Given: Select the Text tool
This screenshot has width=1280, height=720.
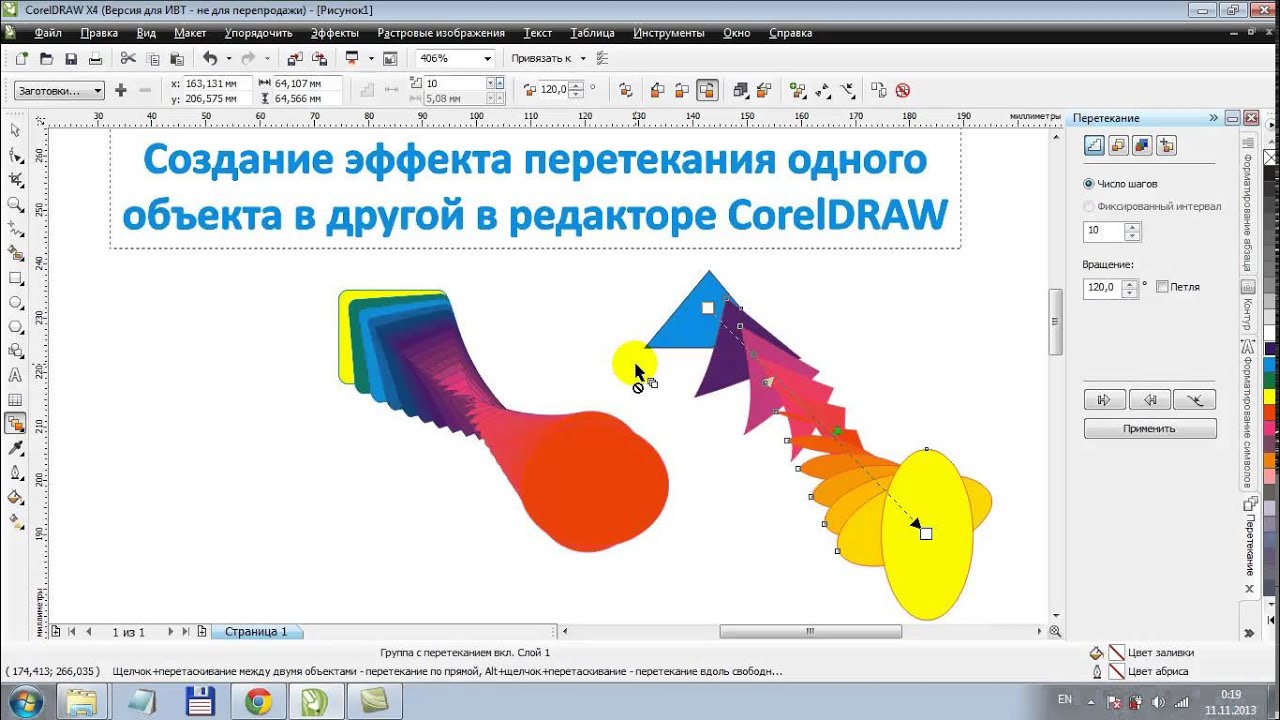Looking at the screenshot, I should point(15,376).
